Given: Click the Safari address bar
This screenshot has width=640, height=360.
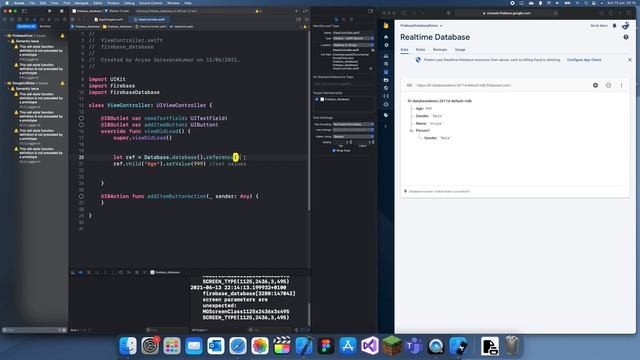Looking at the screenshot, I should tap(507, 13).
